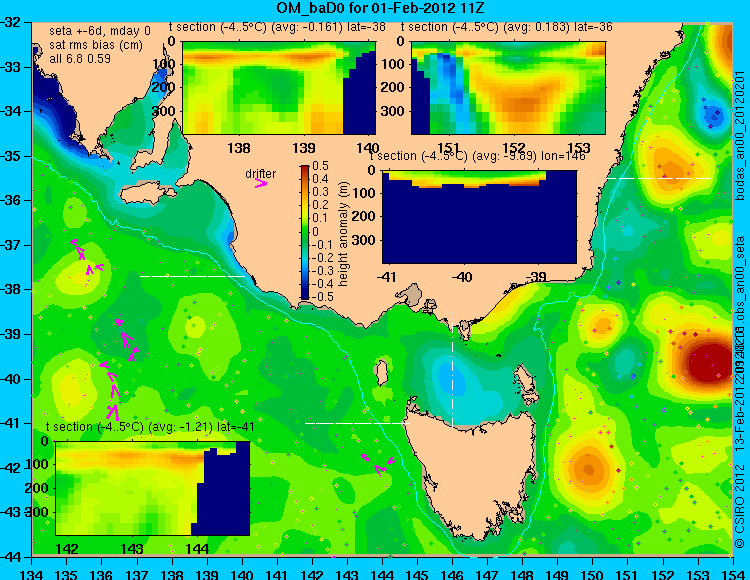Image resolution: width=750 pixels, height=580 pixels.
Task: Click the "152" tick in lat=-36 inset
Action: click(514, 148)
